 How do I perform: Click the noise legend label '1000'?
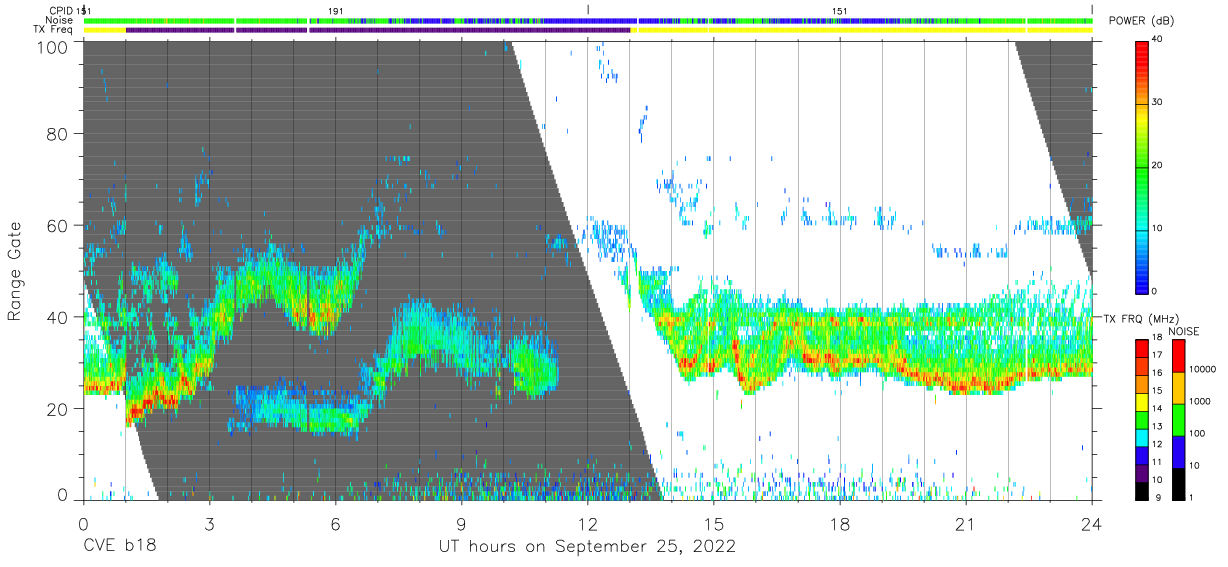[1200, 401]
